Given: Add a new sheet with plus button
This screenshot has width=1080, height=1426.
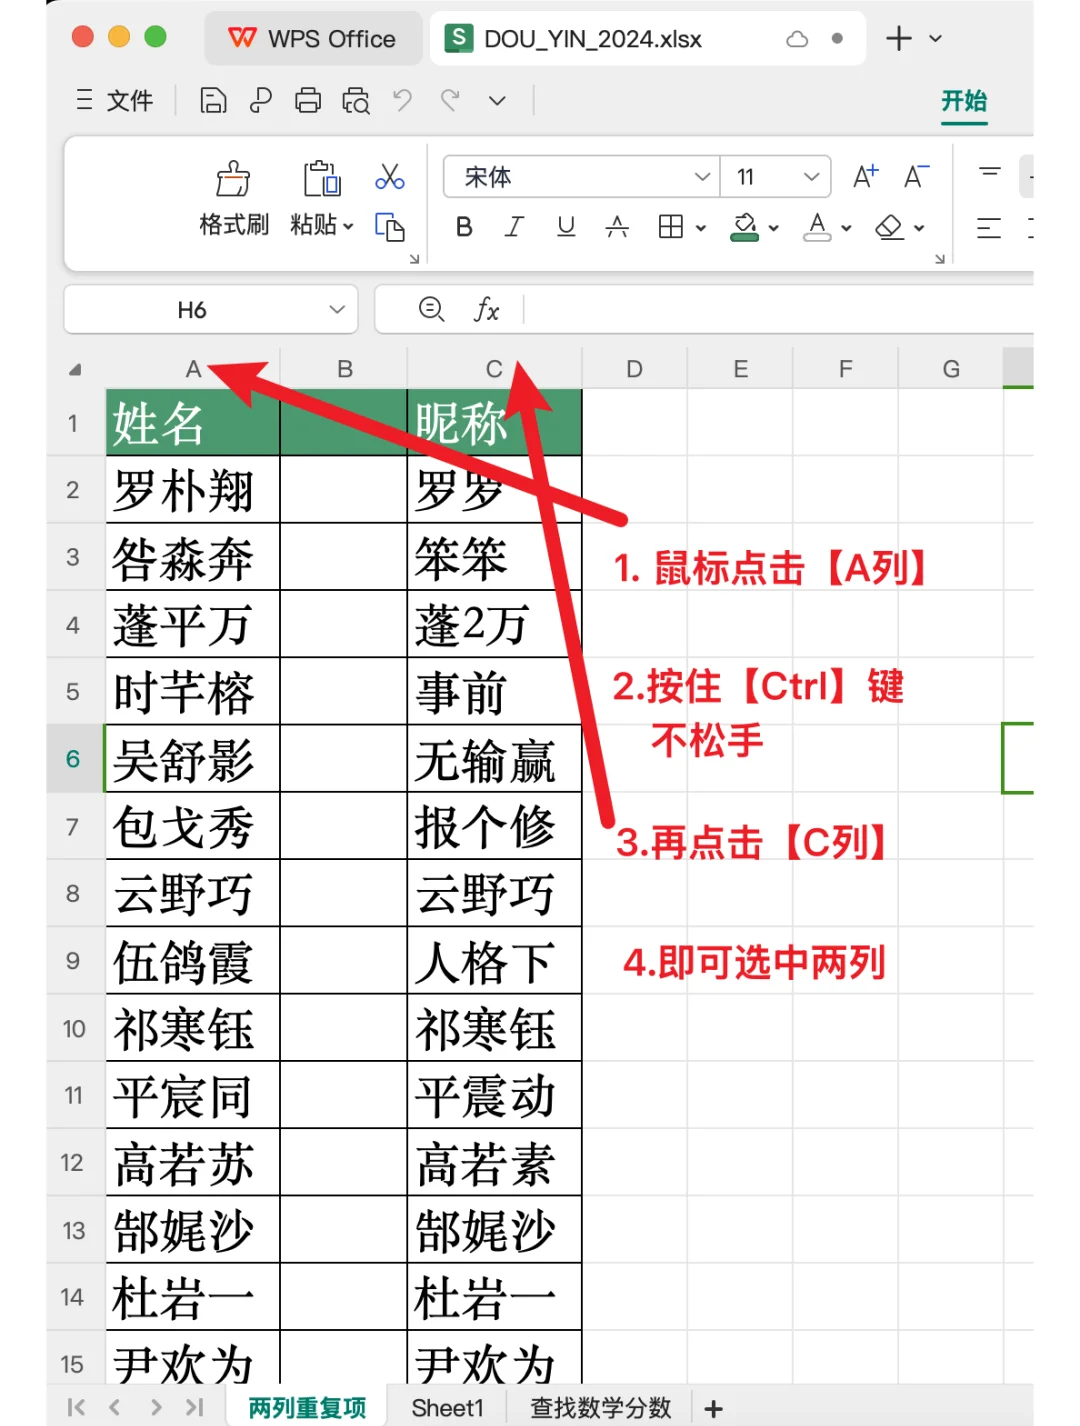Looking at the screenshot, I should (x=713, y=1408).
